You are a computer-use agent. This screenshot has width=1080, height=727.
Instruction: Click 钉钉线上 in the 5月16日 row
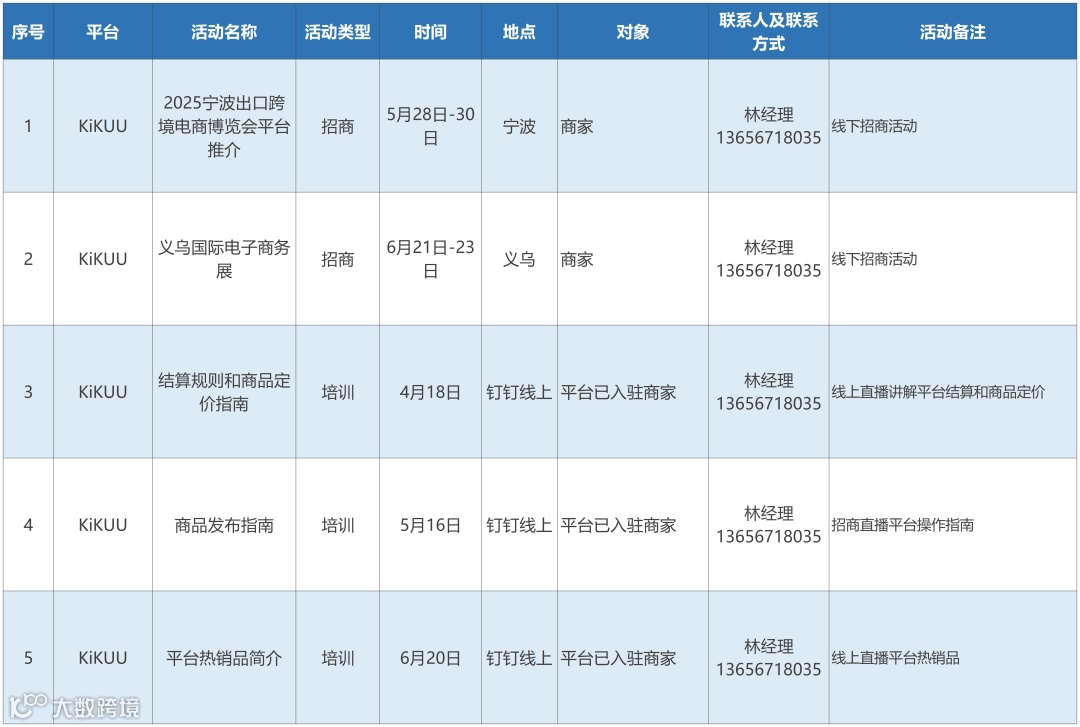[519, 525]
